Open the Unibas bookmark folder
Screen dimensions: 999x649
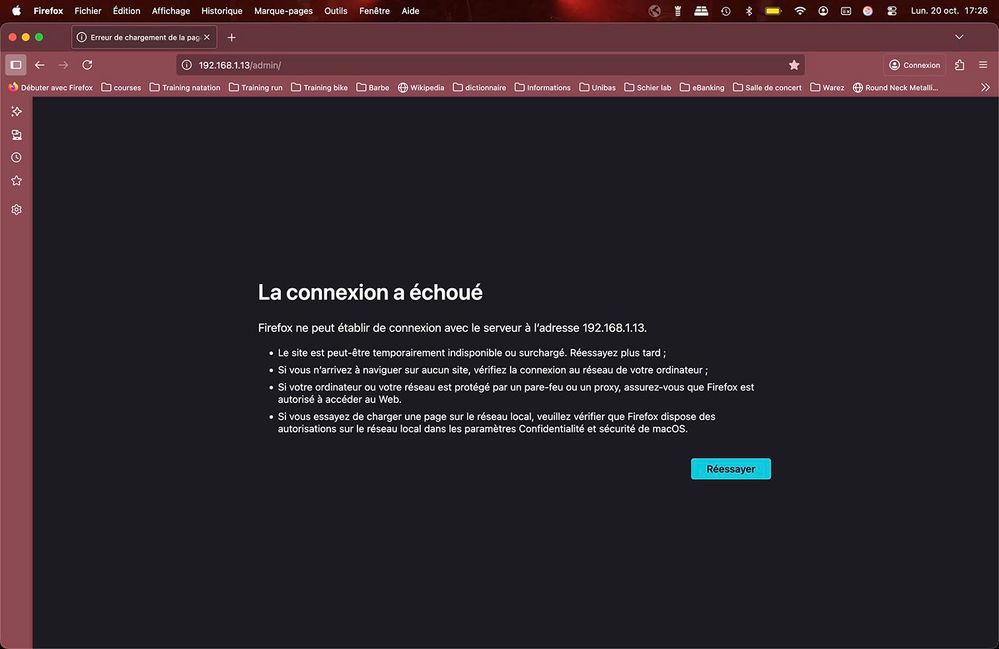pyautogui.click(x=597, y=87)
